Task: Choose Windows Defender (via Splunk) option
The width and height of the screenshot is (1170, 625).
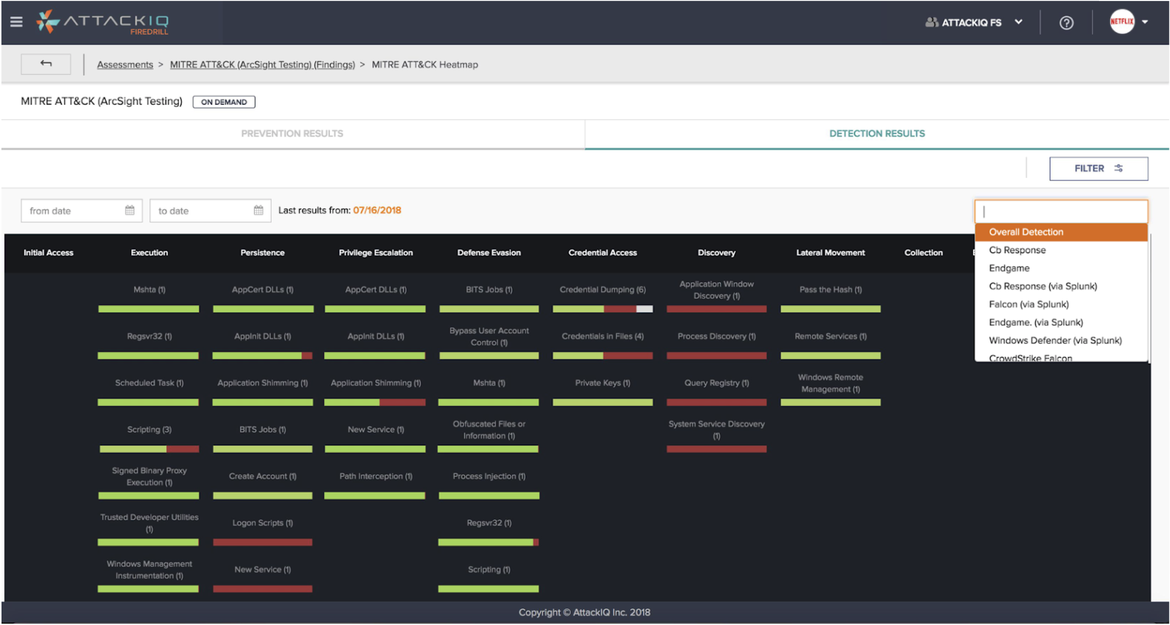Action: pyautogui.click(x=1054, y=340)
